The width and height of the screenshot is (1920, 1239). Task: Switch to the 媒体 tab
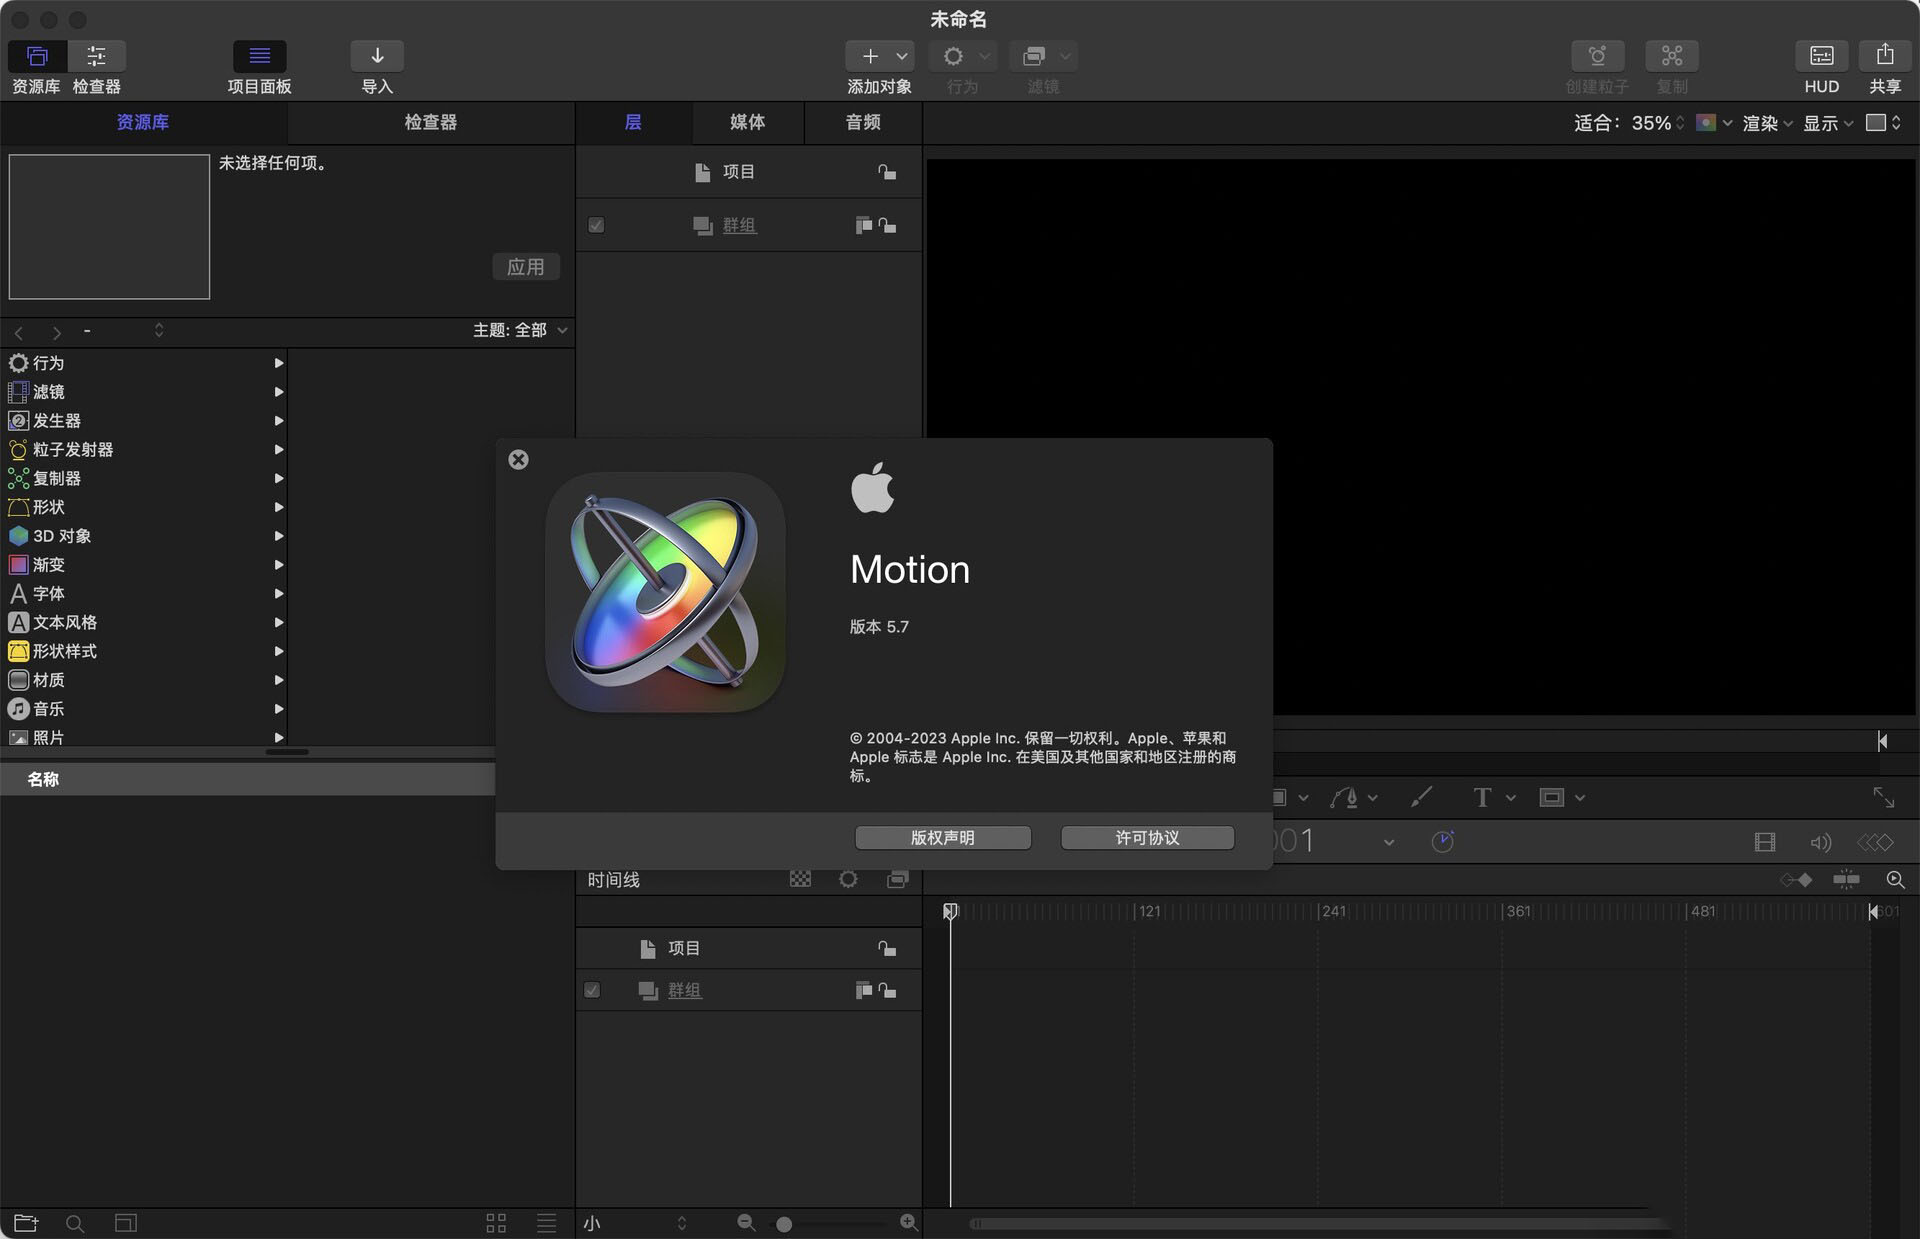tap(747, 122)
